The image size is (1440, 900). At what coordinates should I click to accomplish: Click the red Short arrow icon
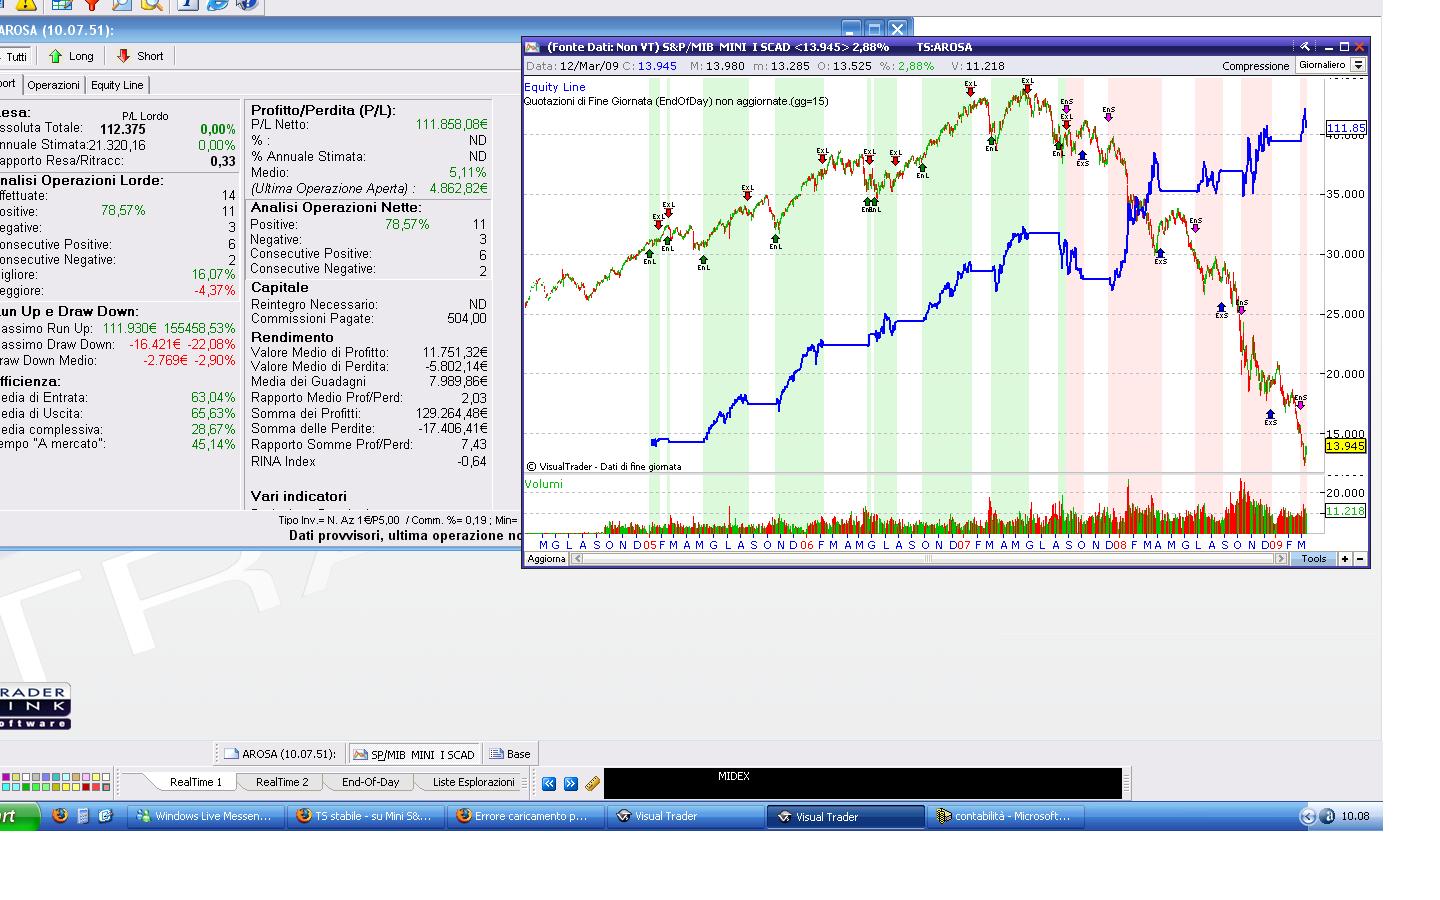(124, 56)
